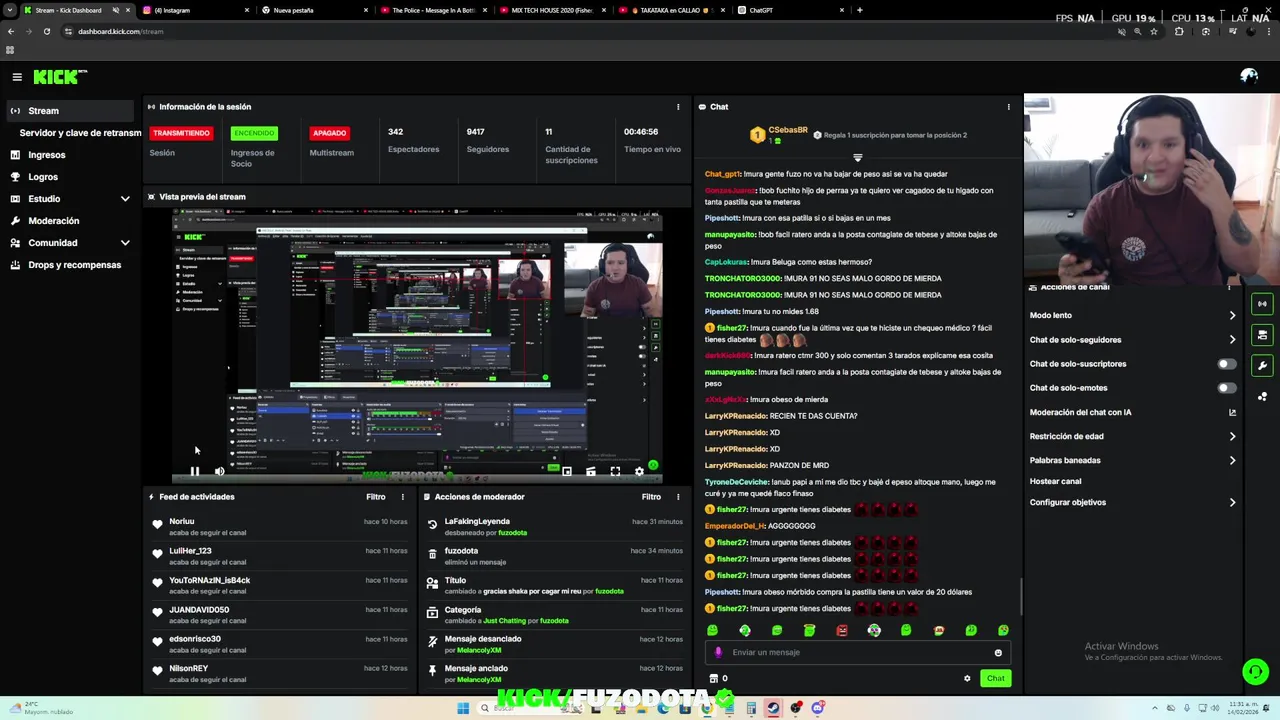
Task: Open the hamburger menu beside the Kick logo
Action: point(17,77)
